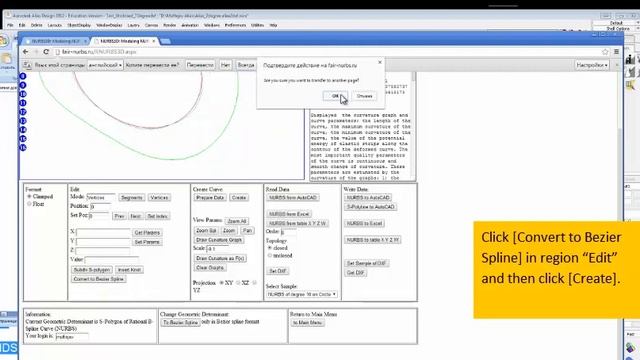This screenshot has height=360, width=640.
Task: Select YZ projection radio button
Action: pyautogui.click(x=254, y=282)
